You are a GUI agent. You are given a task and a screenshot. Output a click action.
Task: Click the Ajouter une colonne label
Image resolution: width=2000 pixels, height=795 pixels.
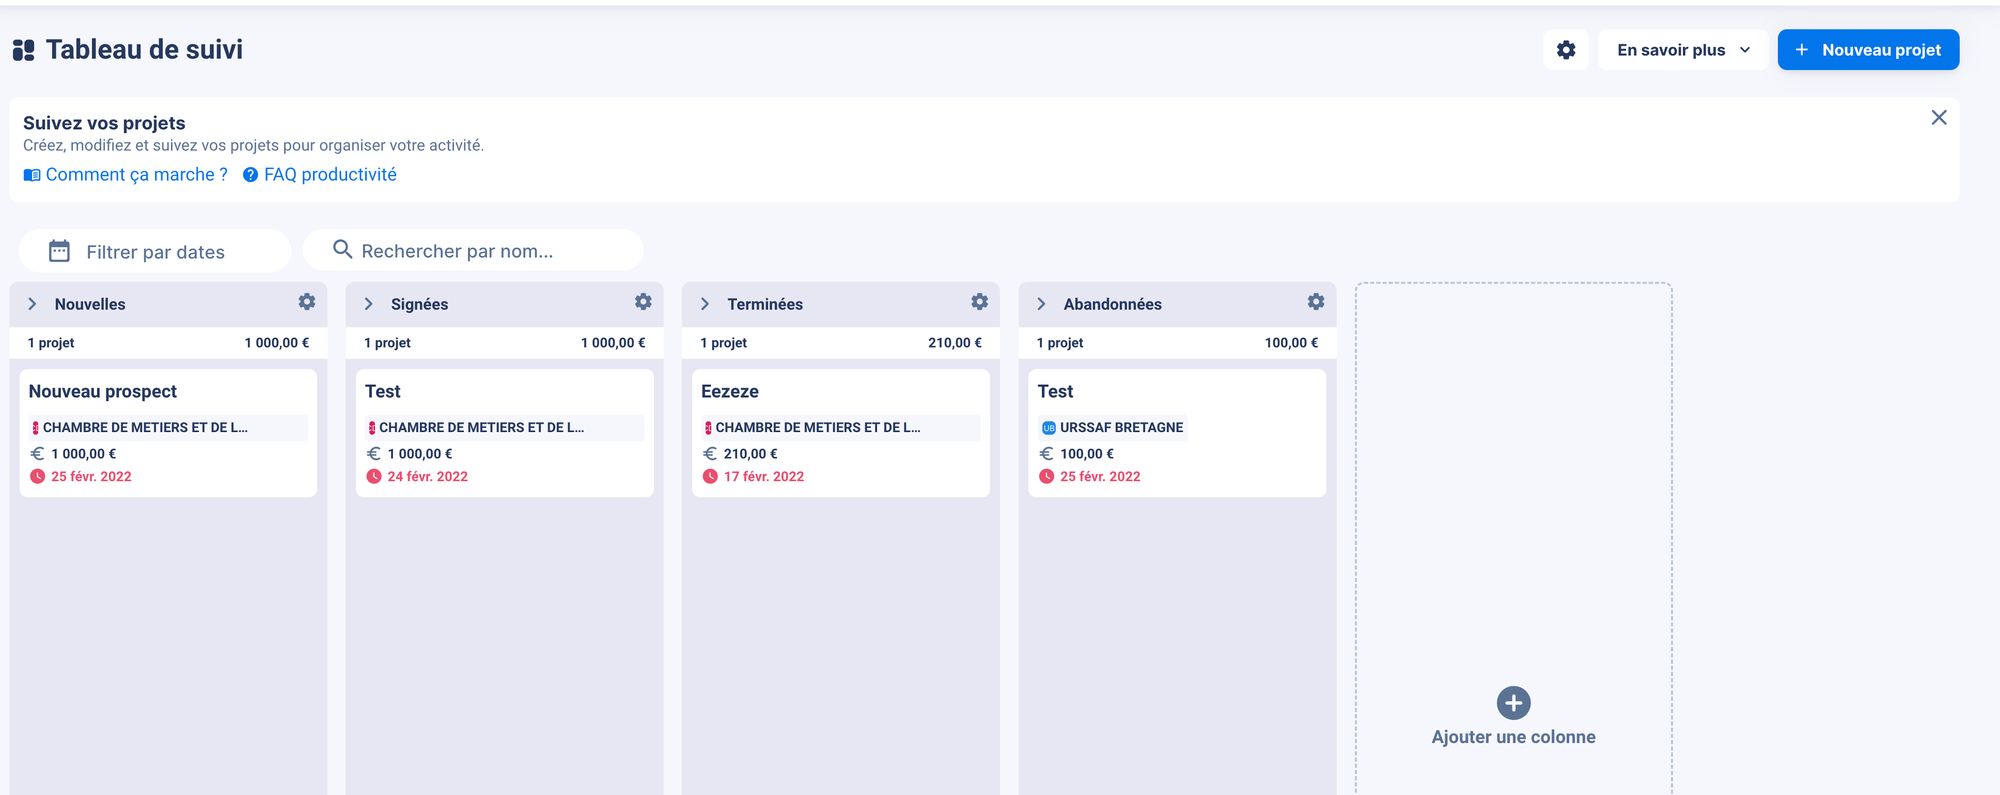pyautogui.click(x=1514, y=737)
